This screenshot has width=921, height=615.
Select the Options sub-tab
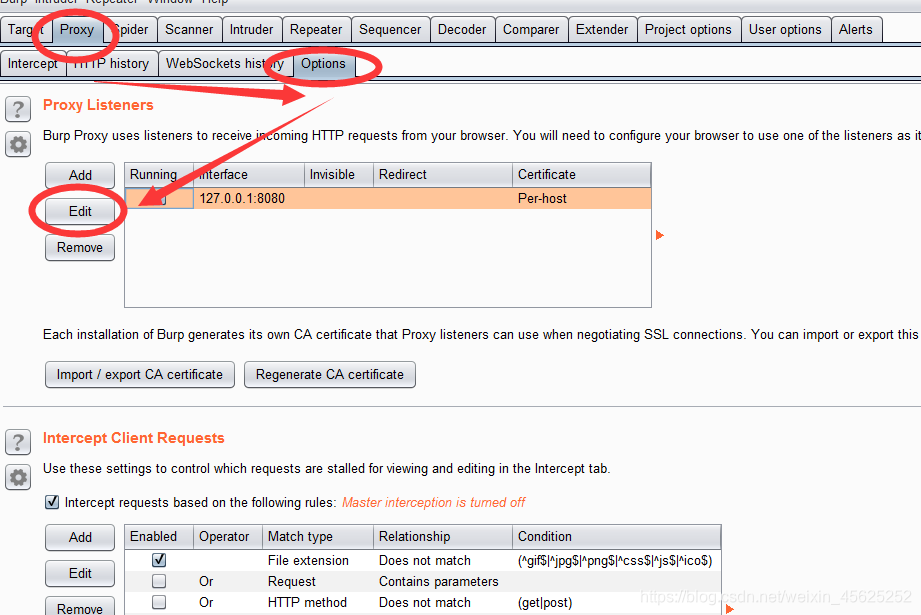tap(323, 63)
